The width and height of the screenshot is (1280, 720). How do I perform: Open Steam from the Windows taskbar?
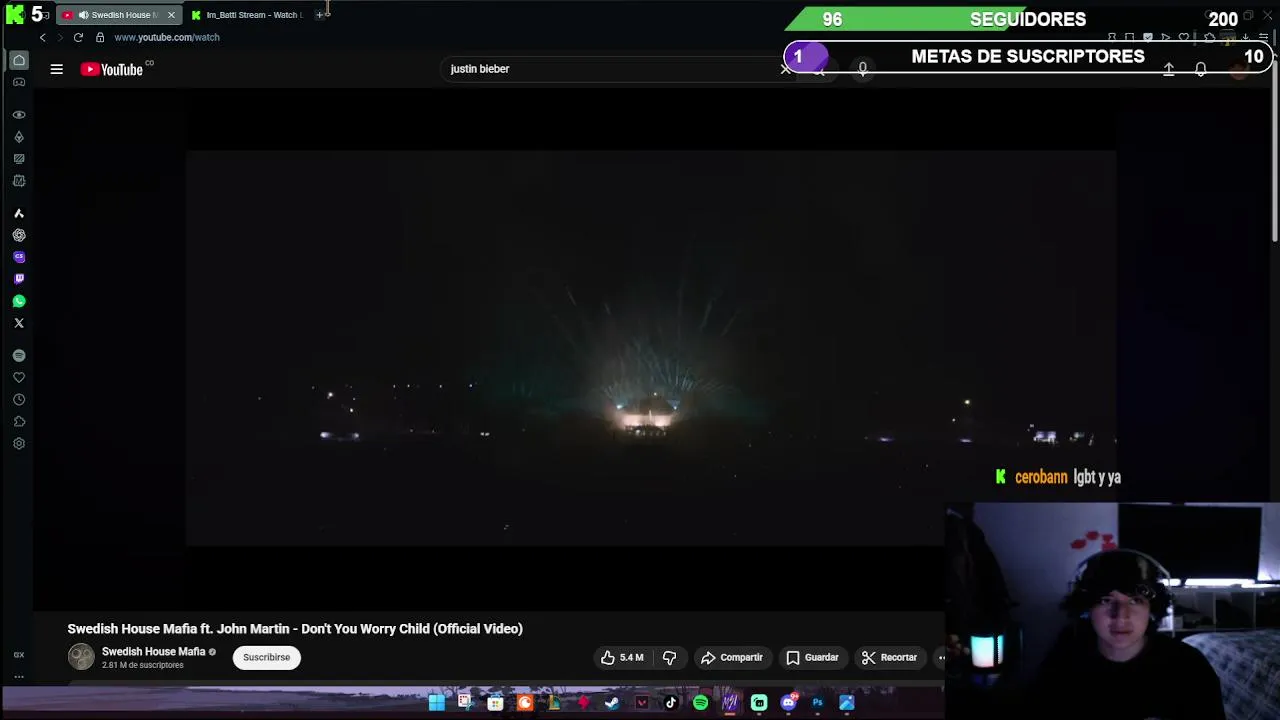coord(612,703)
